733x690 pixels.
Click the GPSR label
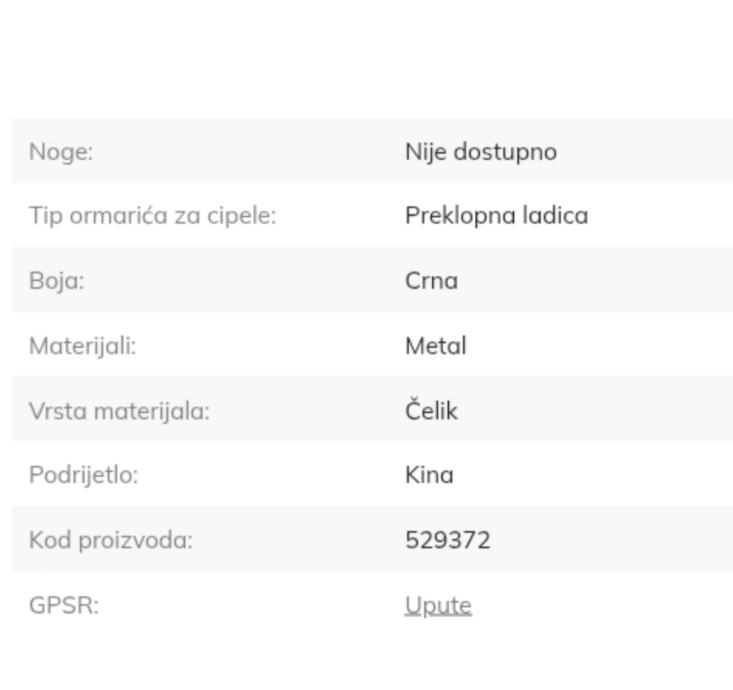click(x=64, y=605)
